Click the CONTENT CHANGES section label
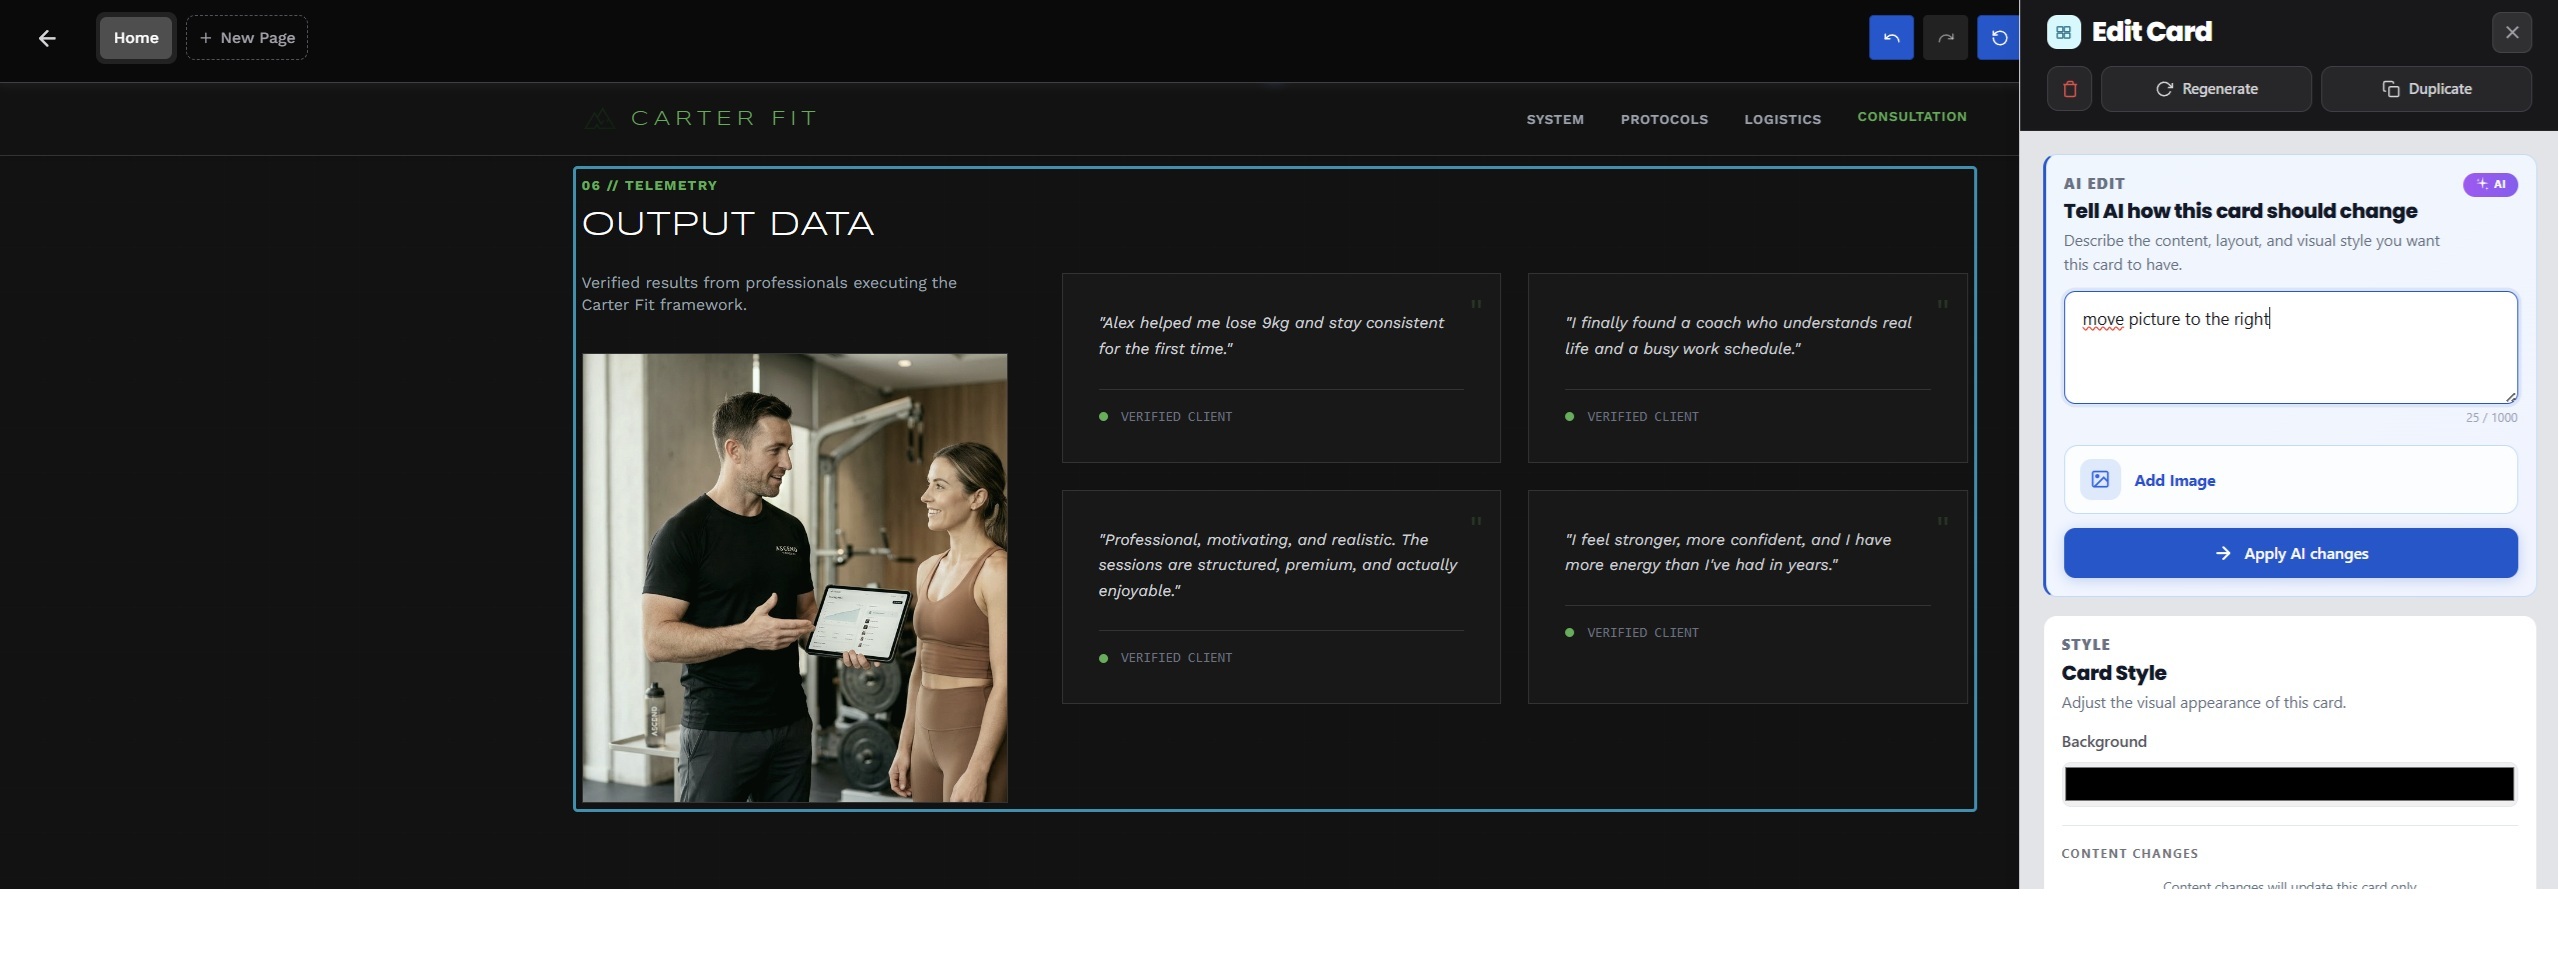Image resolution: width=2558 pixels, height=974 pixels. tap(2129, 854)
